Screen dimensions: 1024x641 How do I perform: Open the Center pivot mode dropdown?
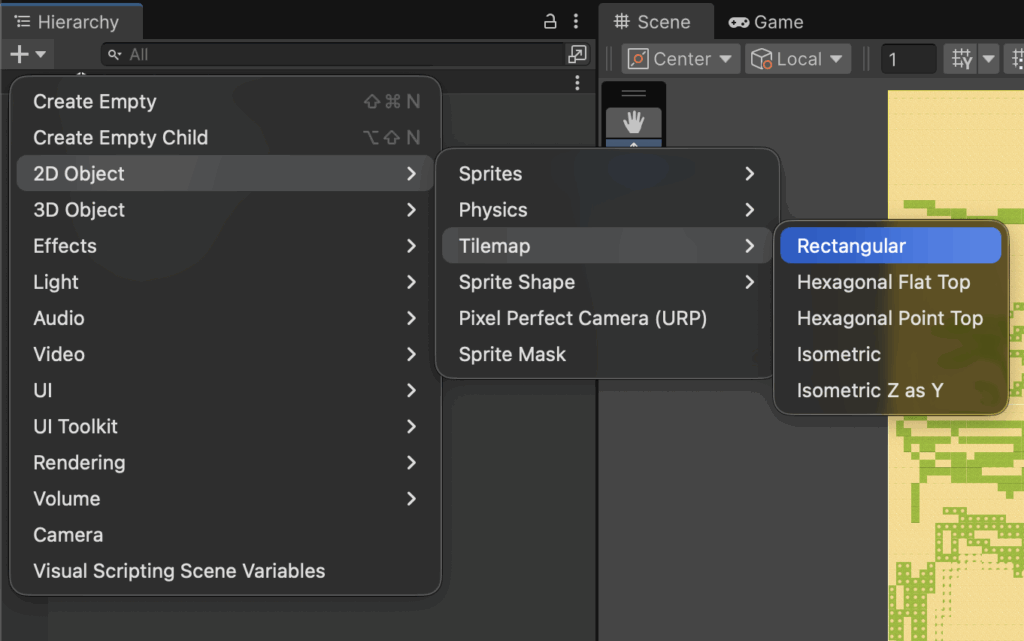click(681, 59)
